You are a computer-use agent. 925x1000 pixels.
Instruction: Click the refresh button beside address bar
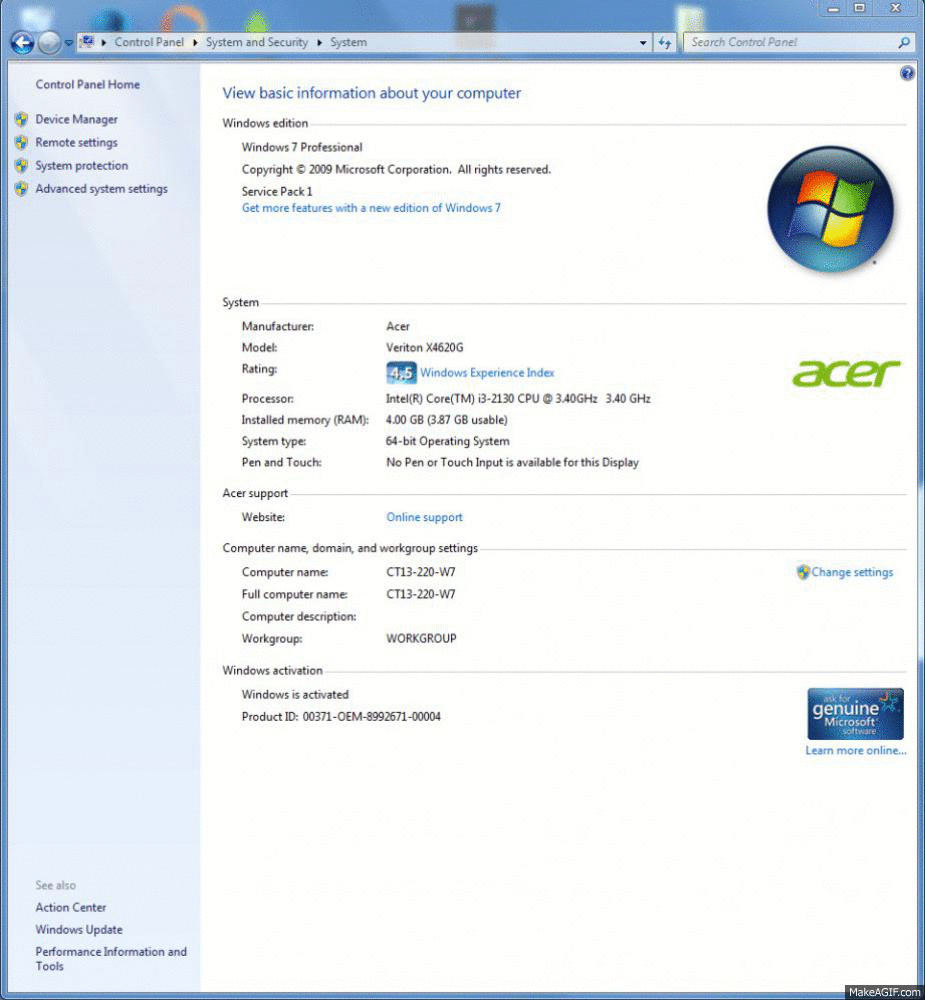pos(665,43)
